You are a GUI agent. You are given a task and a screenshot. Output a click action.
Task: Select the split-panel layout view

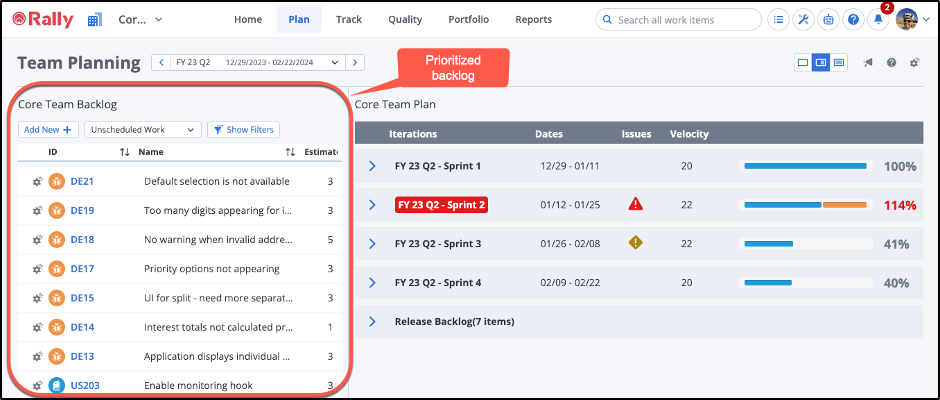tap(820, 63)
